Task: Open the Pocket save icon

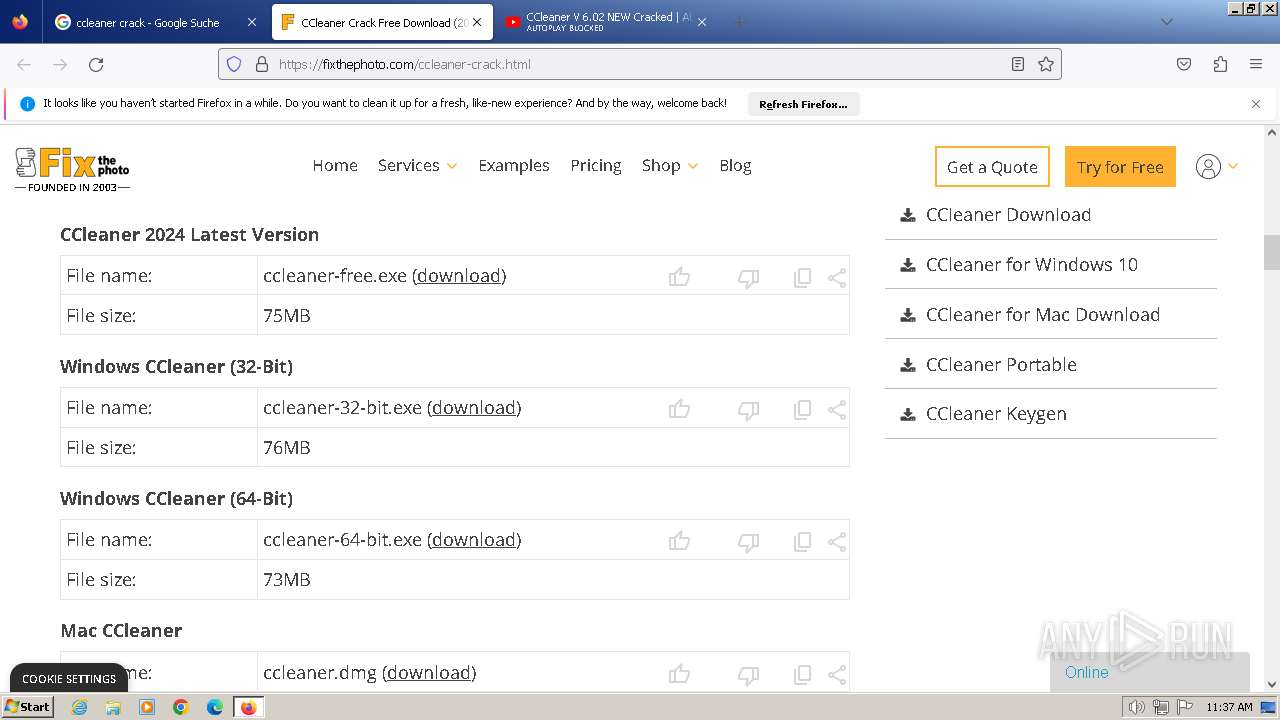Action: (x=1184, y=64)
